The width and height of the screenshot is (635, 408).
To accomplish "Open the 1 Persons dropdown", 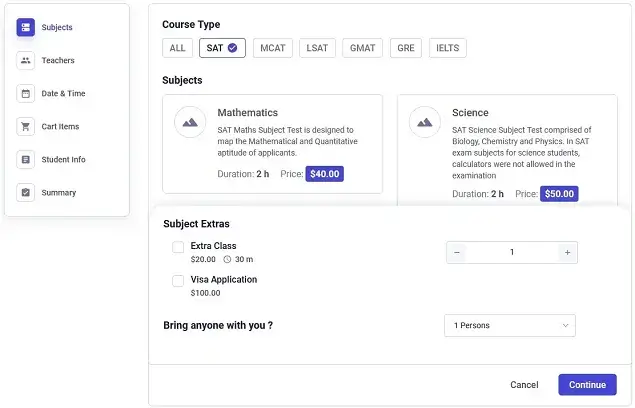I will coord(510,325).
